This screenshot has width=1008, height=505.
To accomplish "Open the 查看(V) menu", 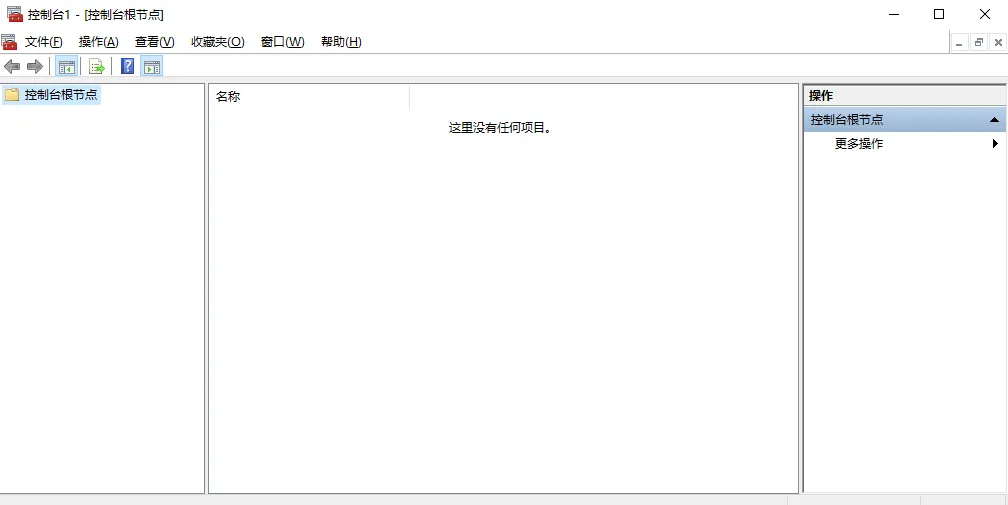I will [x=154, y=42].
